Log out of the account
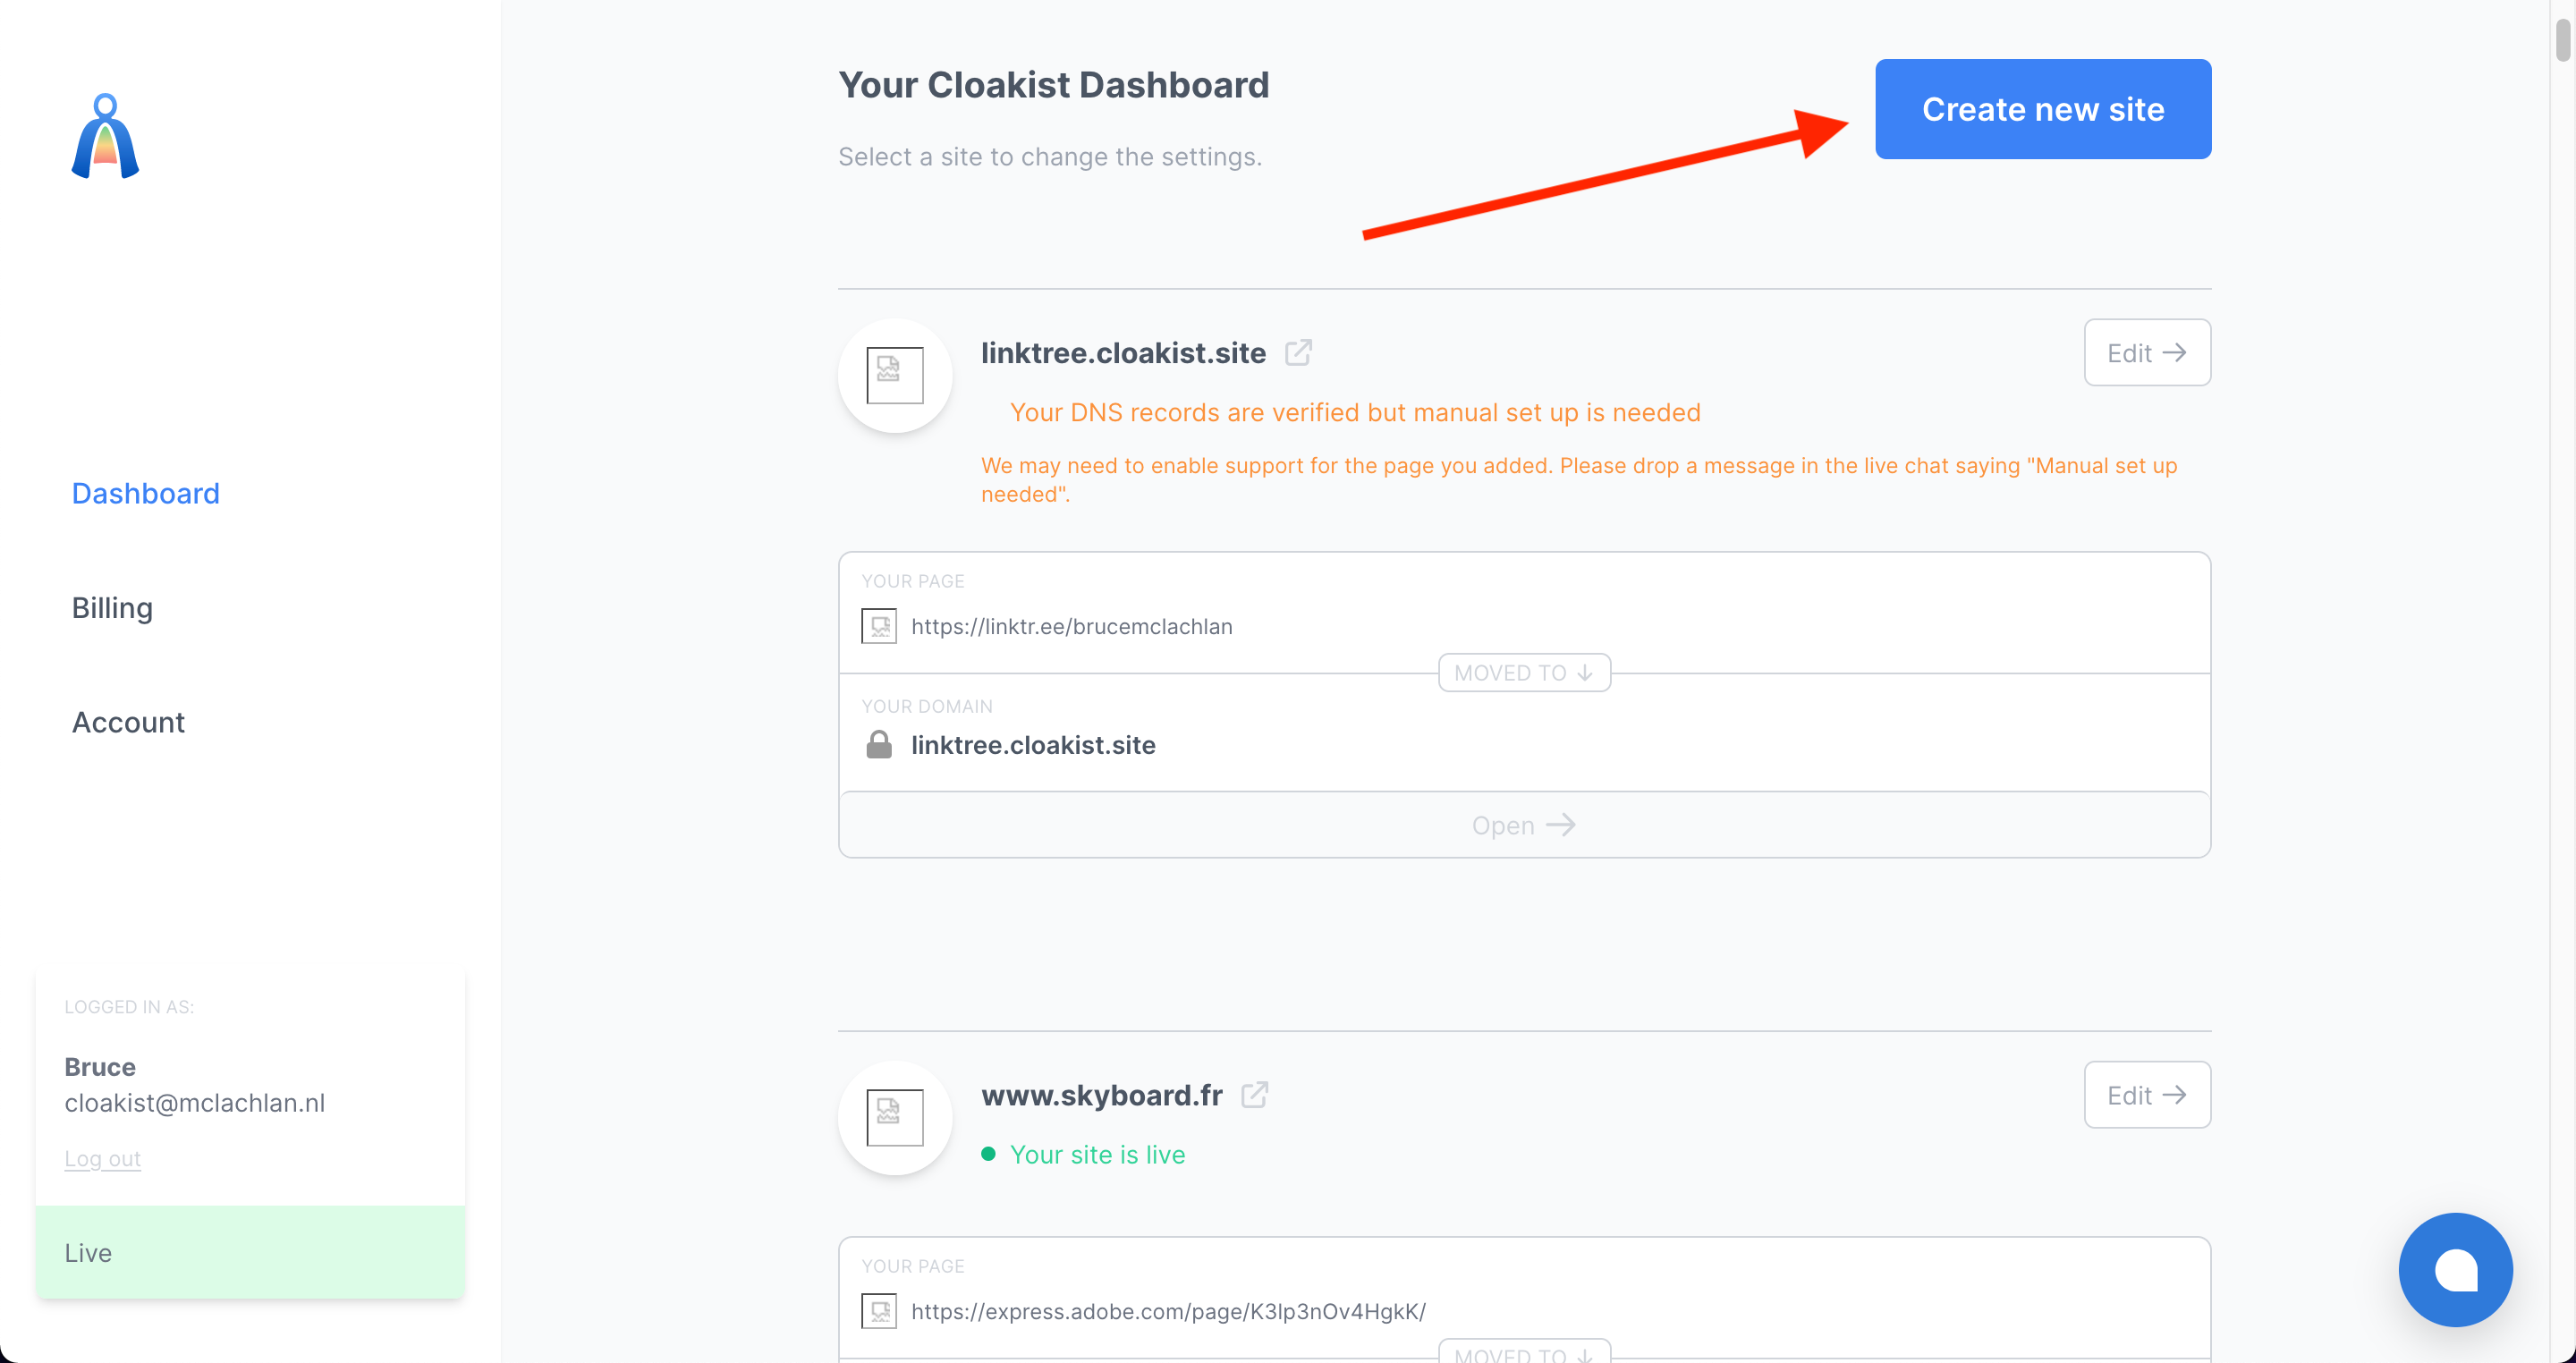The height and width of the screenshot is (1363, 2576). (102, 1158)
